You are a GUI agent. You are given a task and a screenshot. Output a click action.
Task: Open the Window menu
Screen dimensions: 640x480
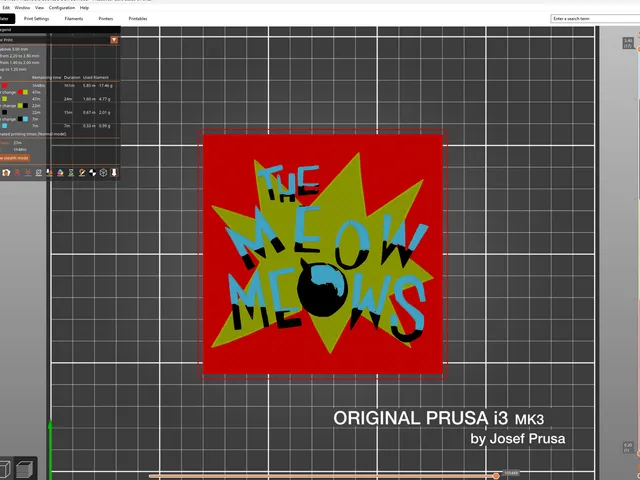point(22,8)
